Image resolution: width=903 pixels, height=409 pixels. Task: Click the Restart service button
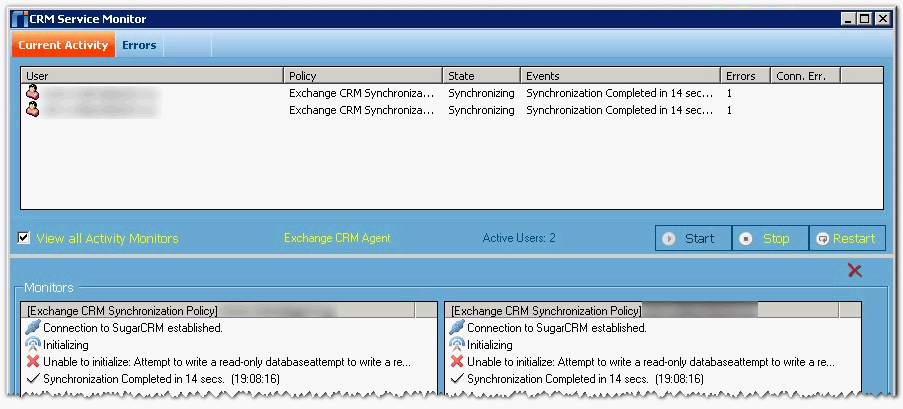click(846, 238)
